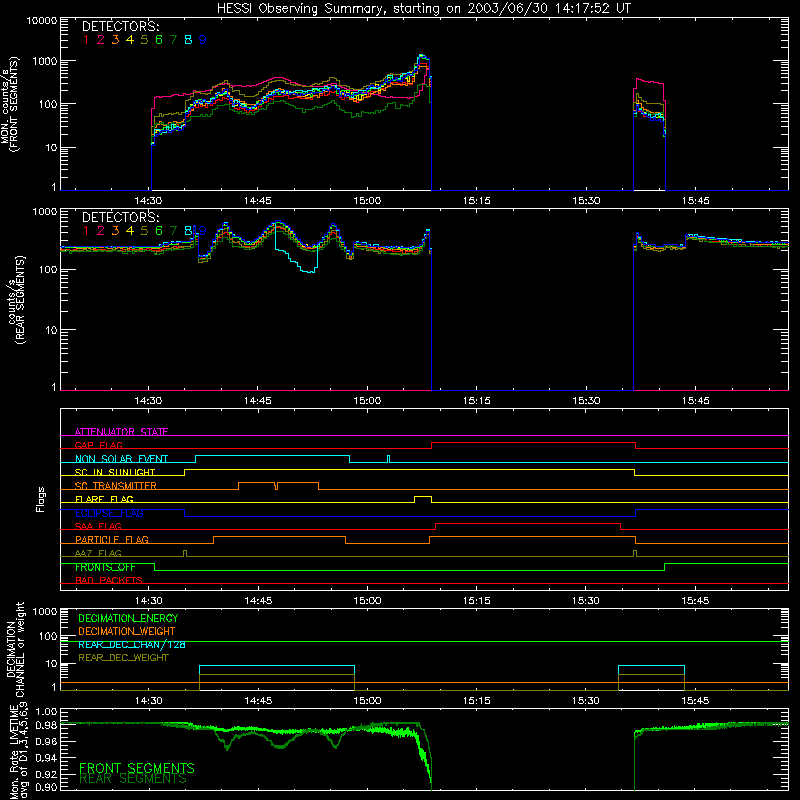Click the DECIMATION_ENERGY legend entry
The height and width of the screenshot is (800, 800).
pos(128,618)
